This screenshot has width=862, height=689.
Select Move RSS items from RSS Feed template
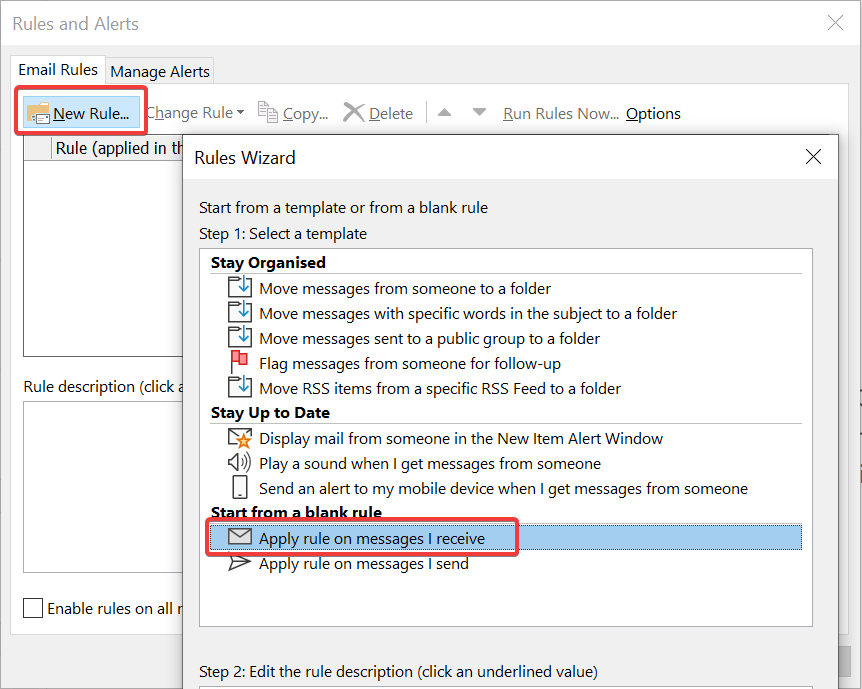click(x=439, y=388)
